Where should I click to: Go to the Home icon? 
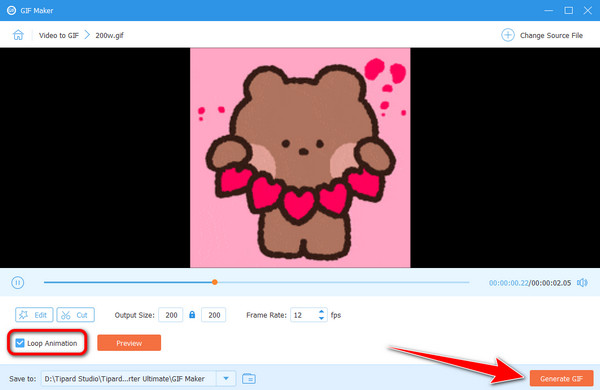pyautogui.click(x=18, y=35)
